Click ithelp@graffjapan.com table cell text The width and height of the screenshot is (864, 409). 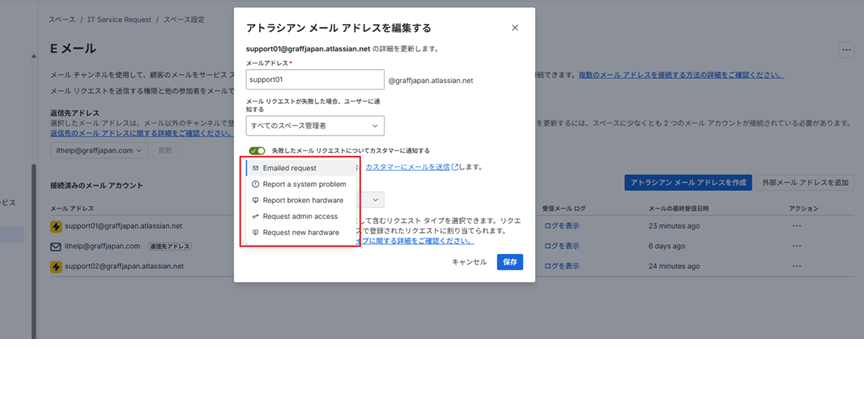pos(102,246)
